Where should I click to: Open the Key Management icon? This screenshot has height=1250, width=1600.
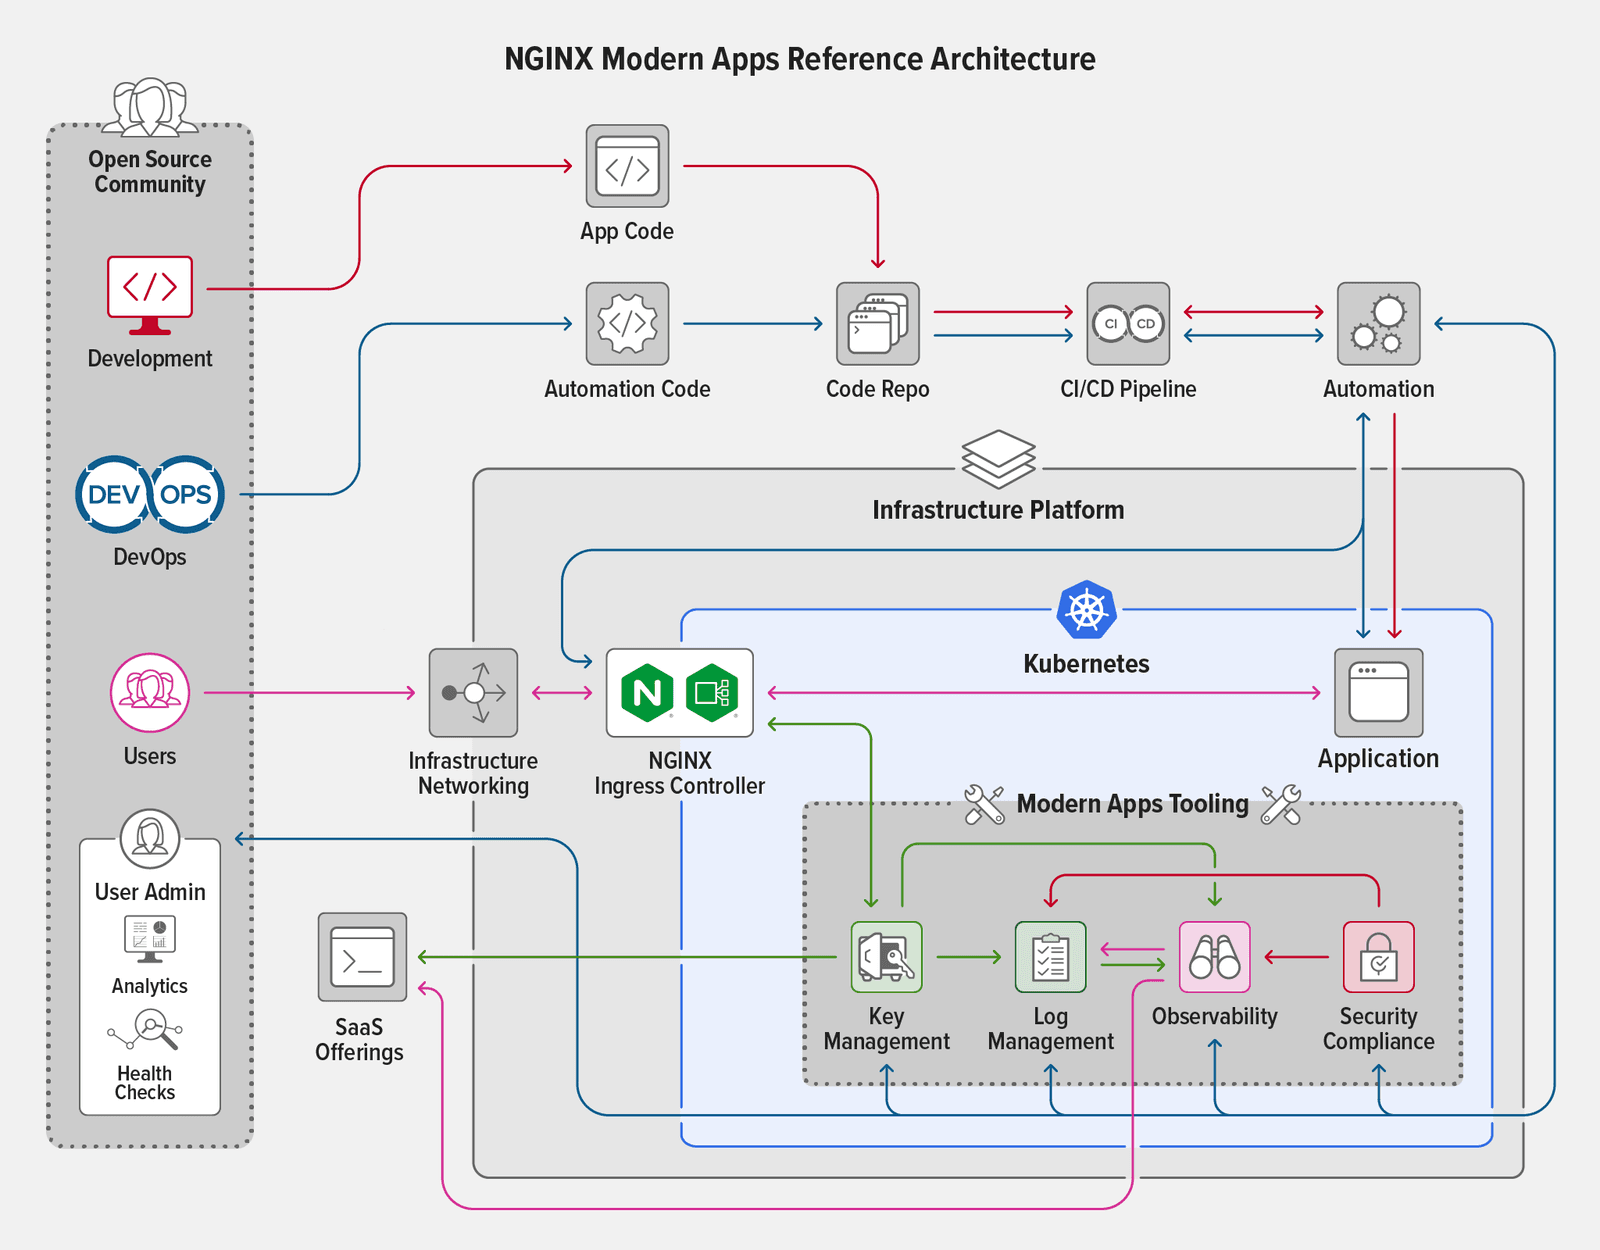[885, 958]
